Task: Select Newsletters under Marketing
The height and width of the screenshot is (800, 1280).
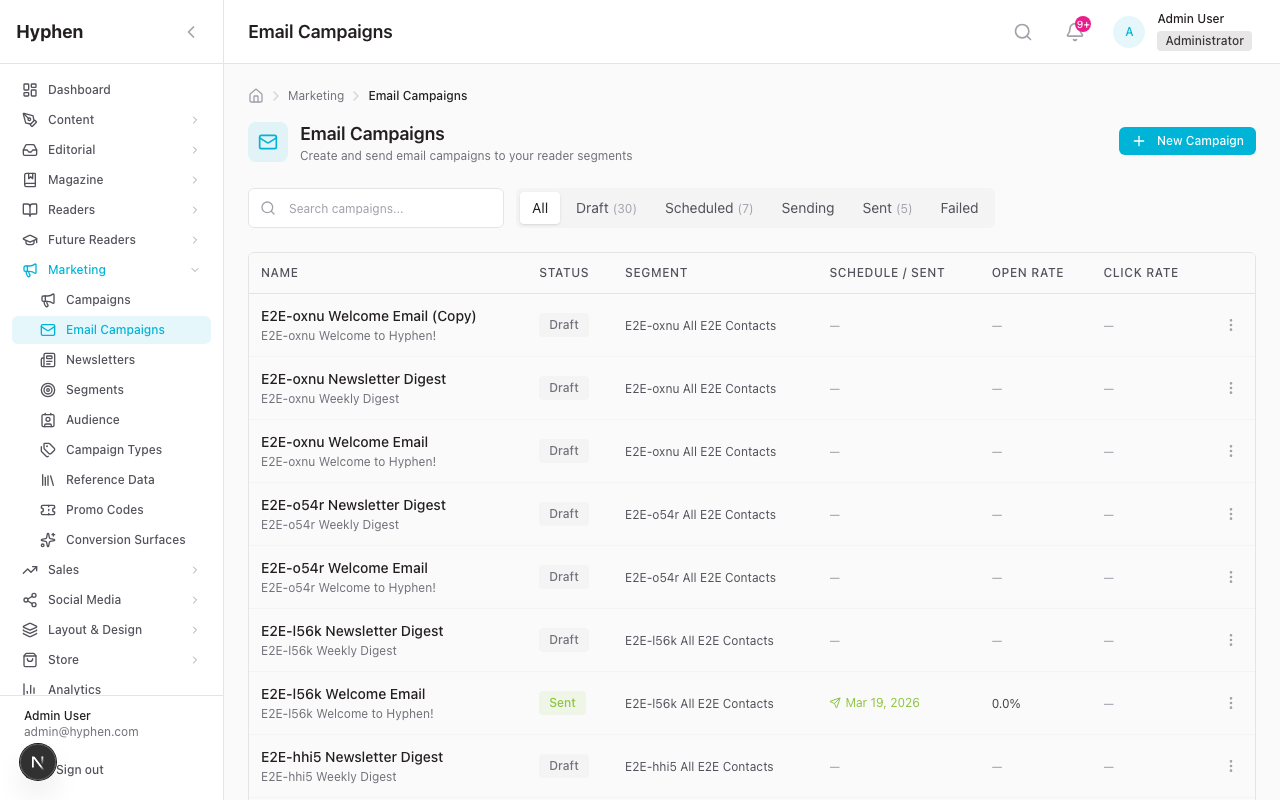Action: 99,359
